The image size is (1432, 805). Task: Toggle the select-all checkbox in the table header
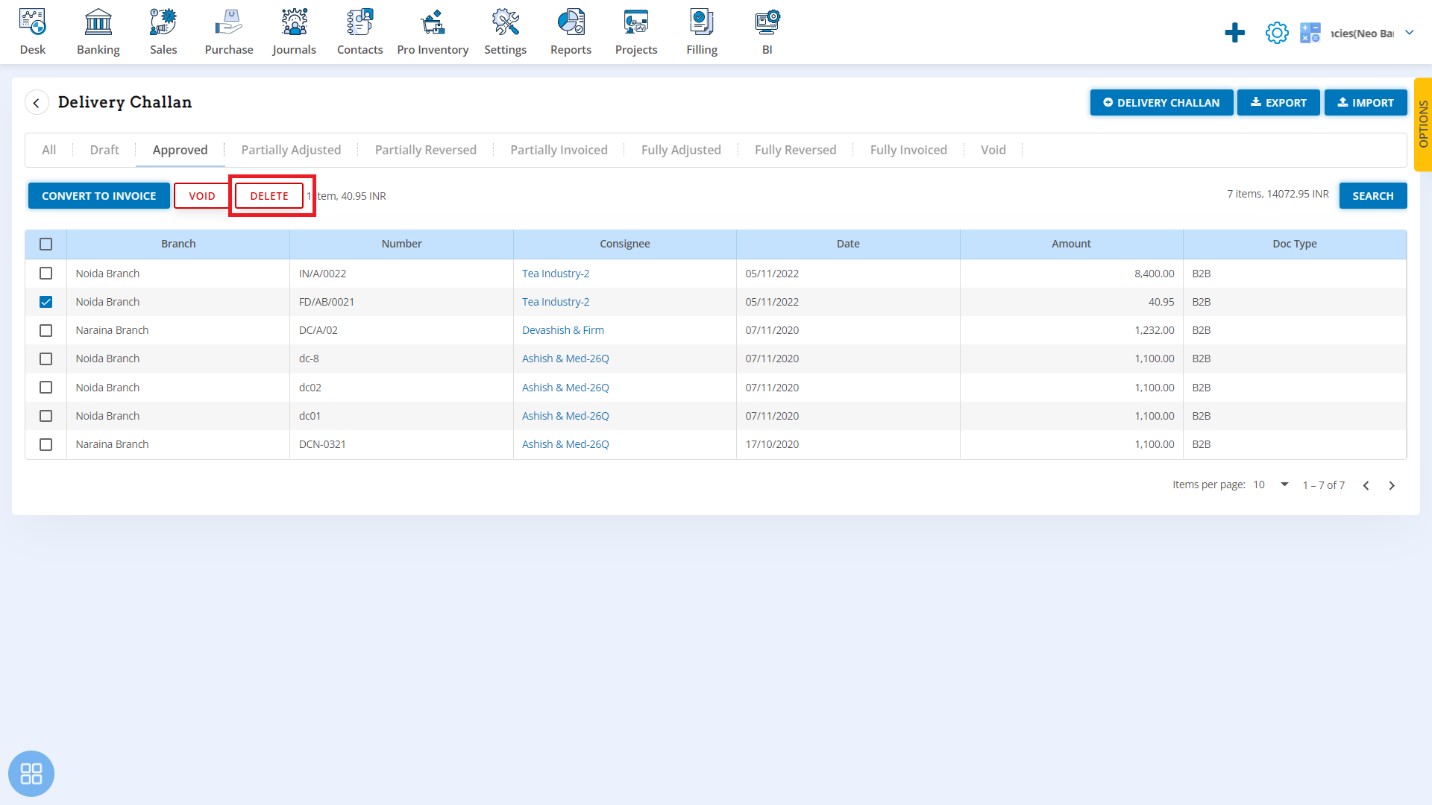[x=45, y=244]
